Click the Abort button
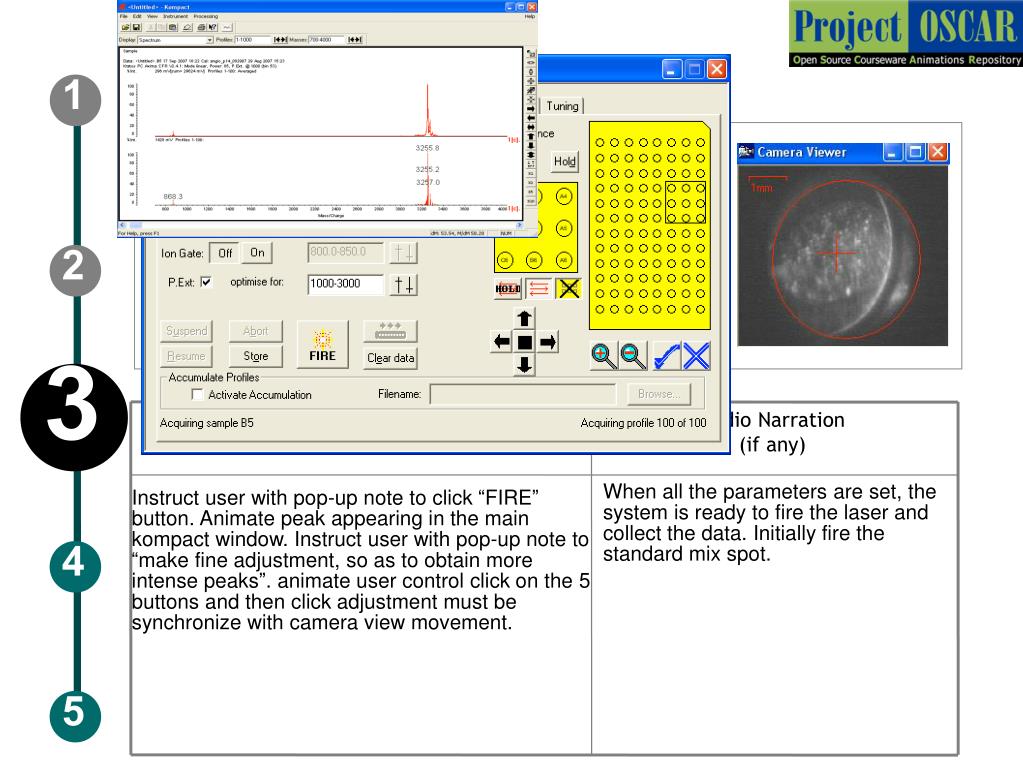Image resolution: width=1023 pixels, height=767 pixels. [255, 331]
